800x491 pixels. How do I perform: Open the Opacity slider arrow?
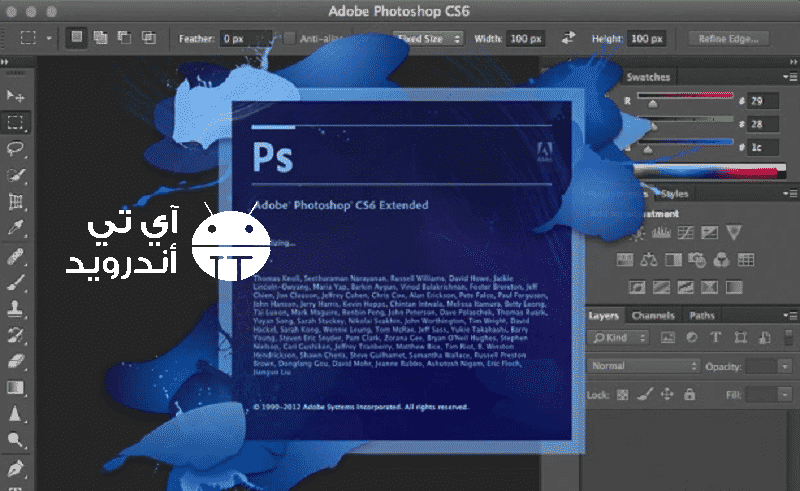coord(785,366)
